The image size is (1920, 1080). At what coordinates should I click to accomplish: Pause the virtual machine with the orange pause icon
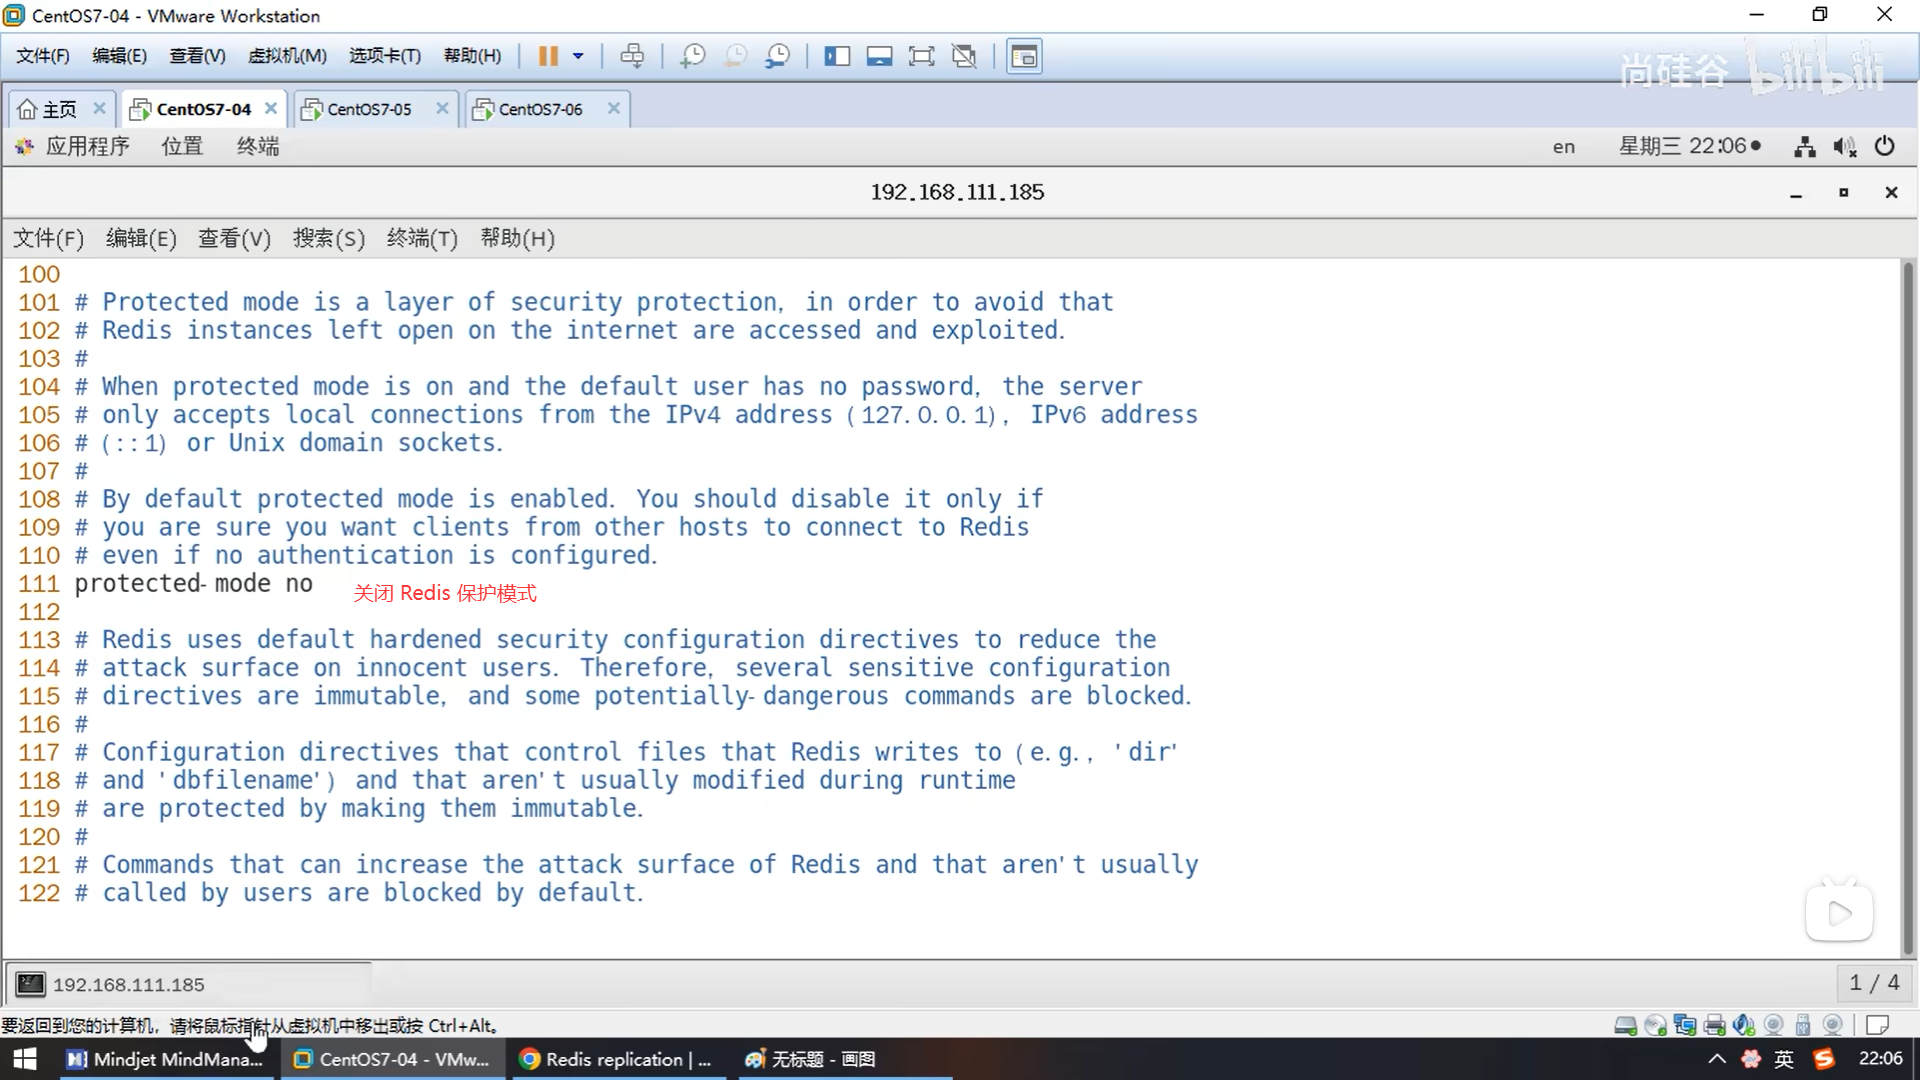(x=547, y=56)
